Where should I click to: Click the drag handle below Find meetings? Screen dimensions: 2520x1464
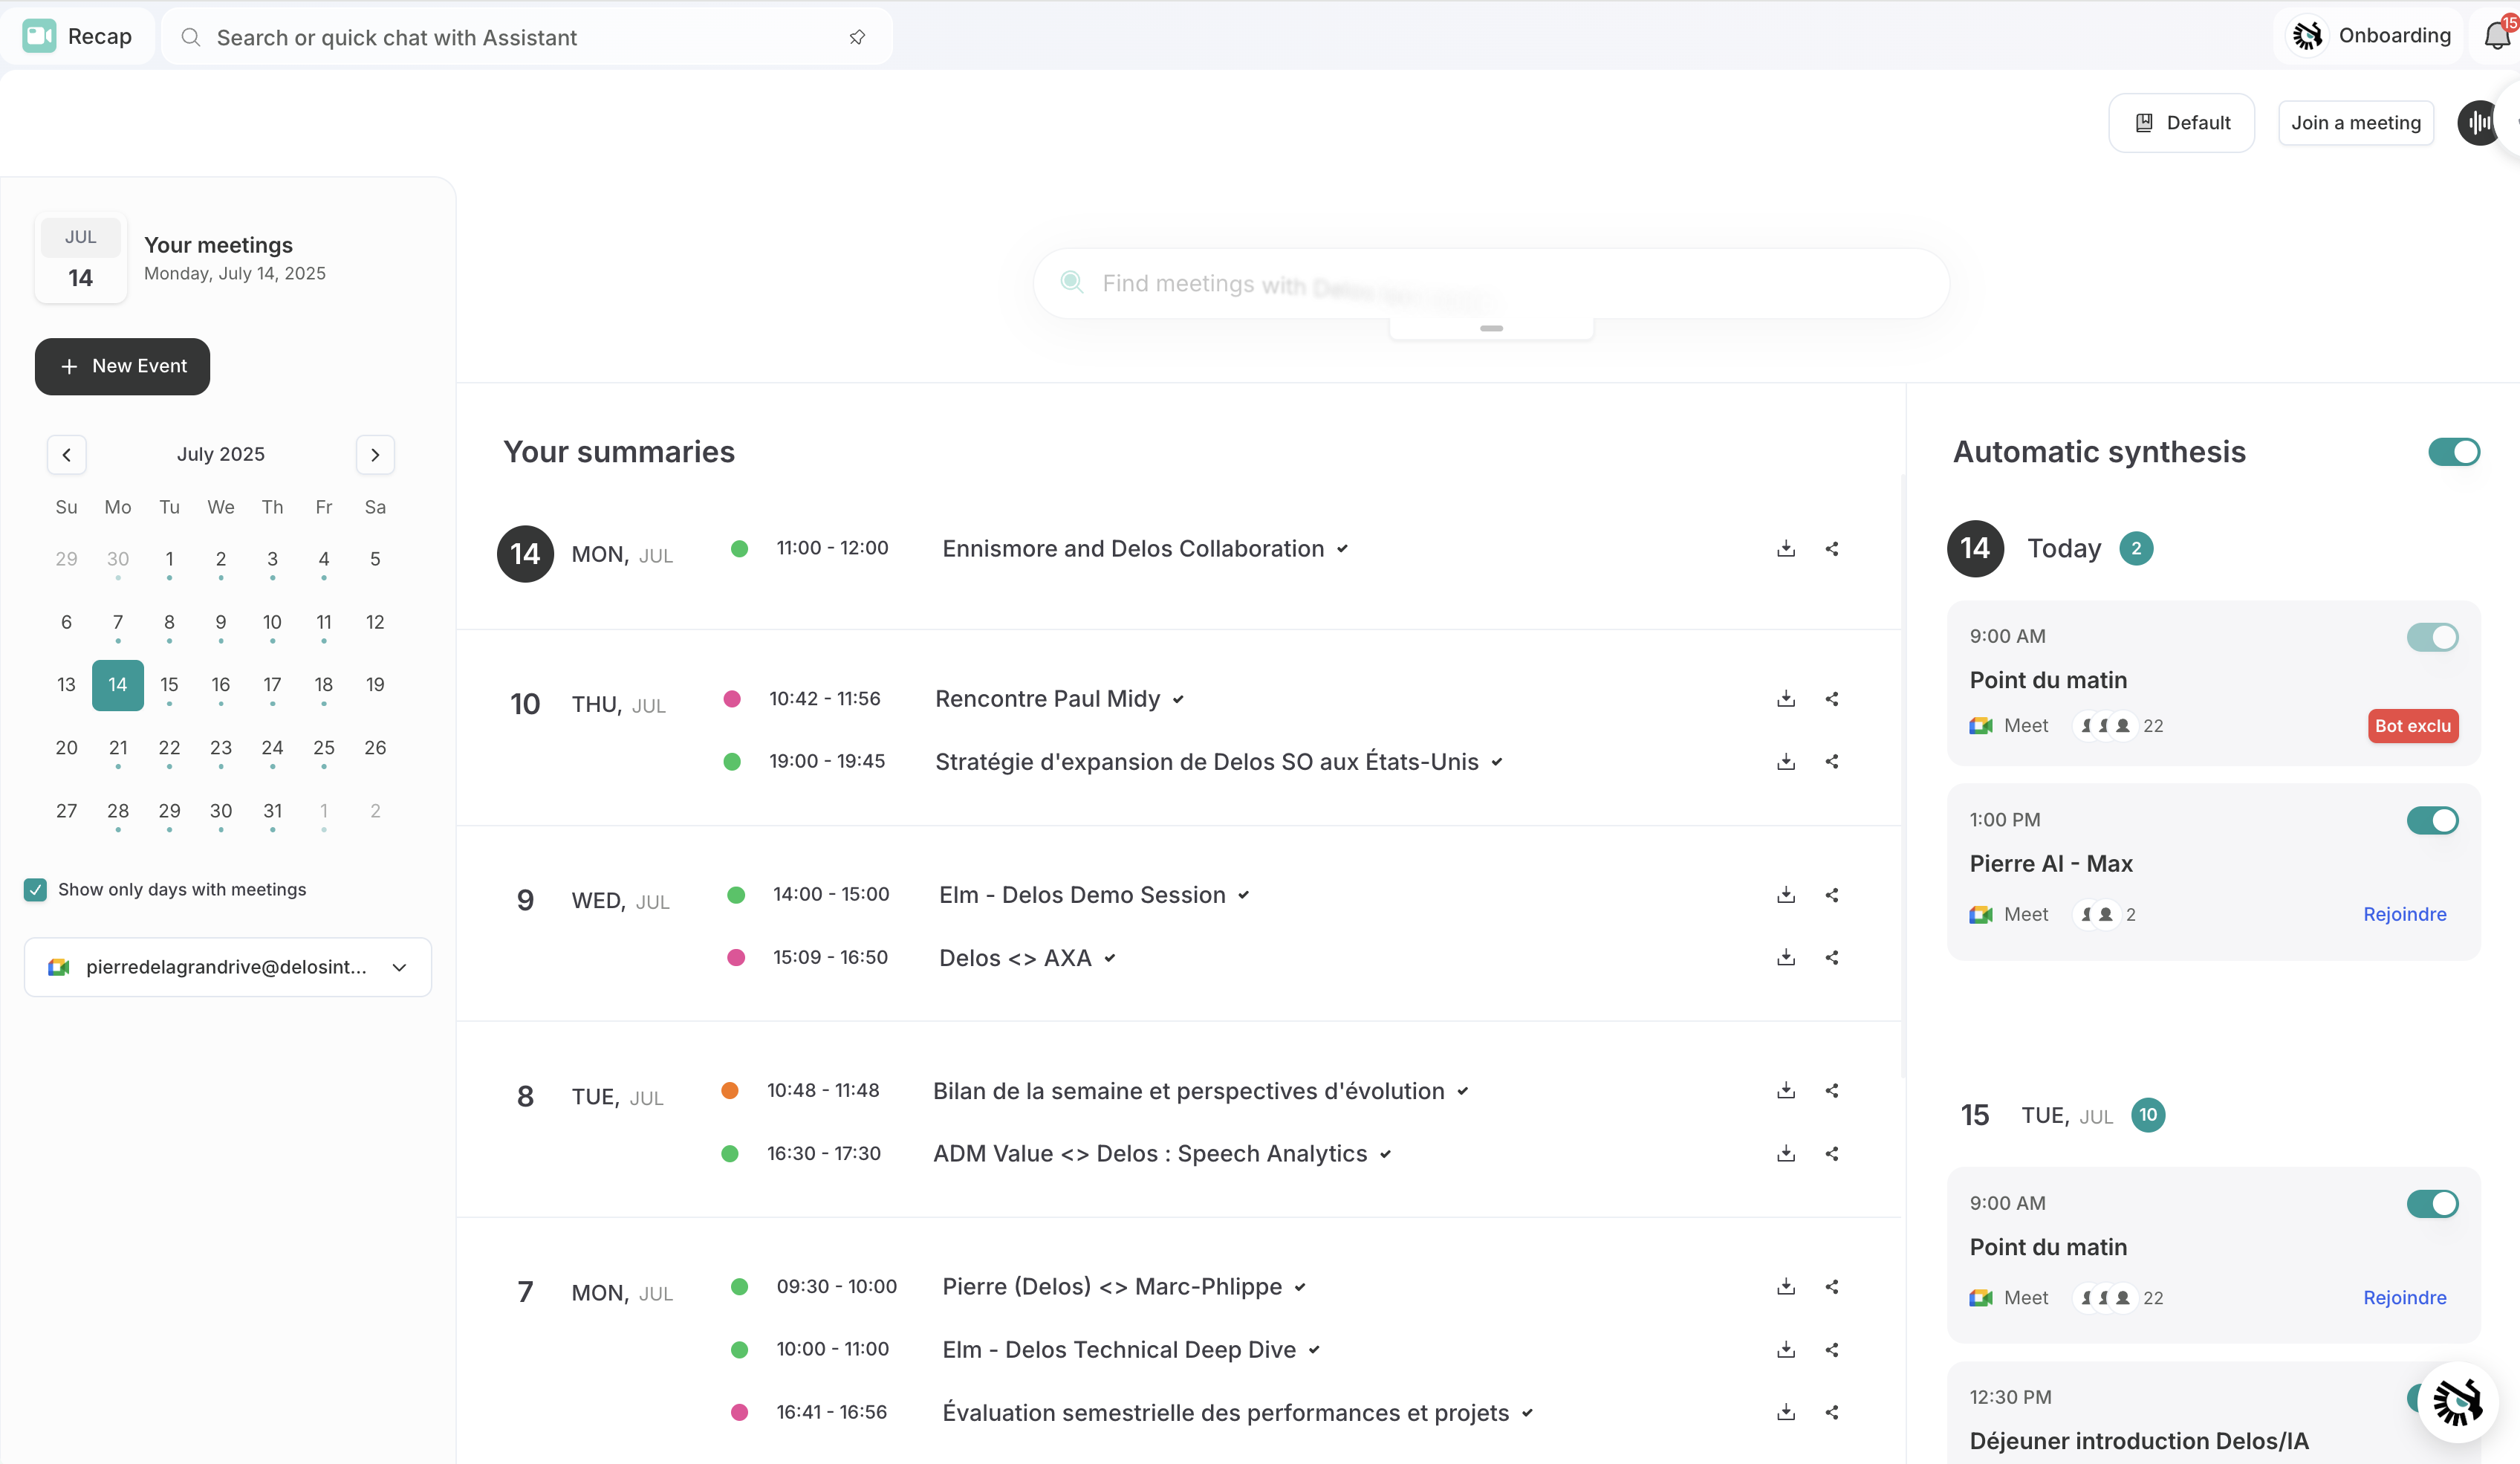[1491, 328]
